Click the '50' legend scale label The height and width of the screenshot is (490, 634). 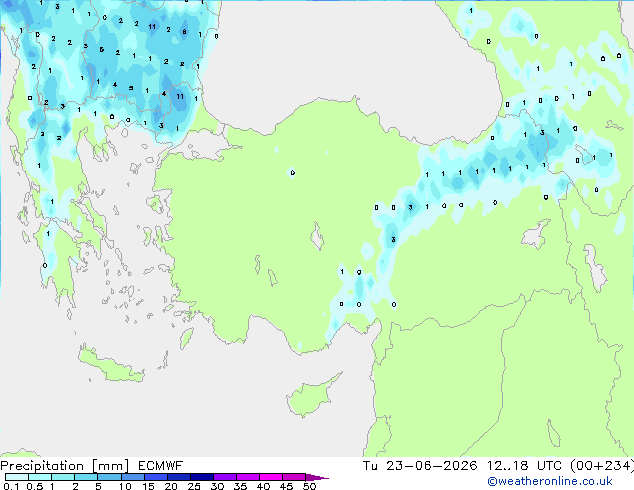click(x=310, y=486)
